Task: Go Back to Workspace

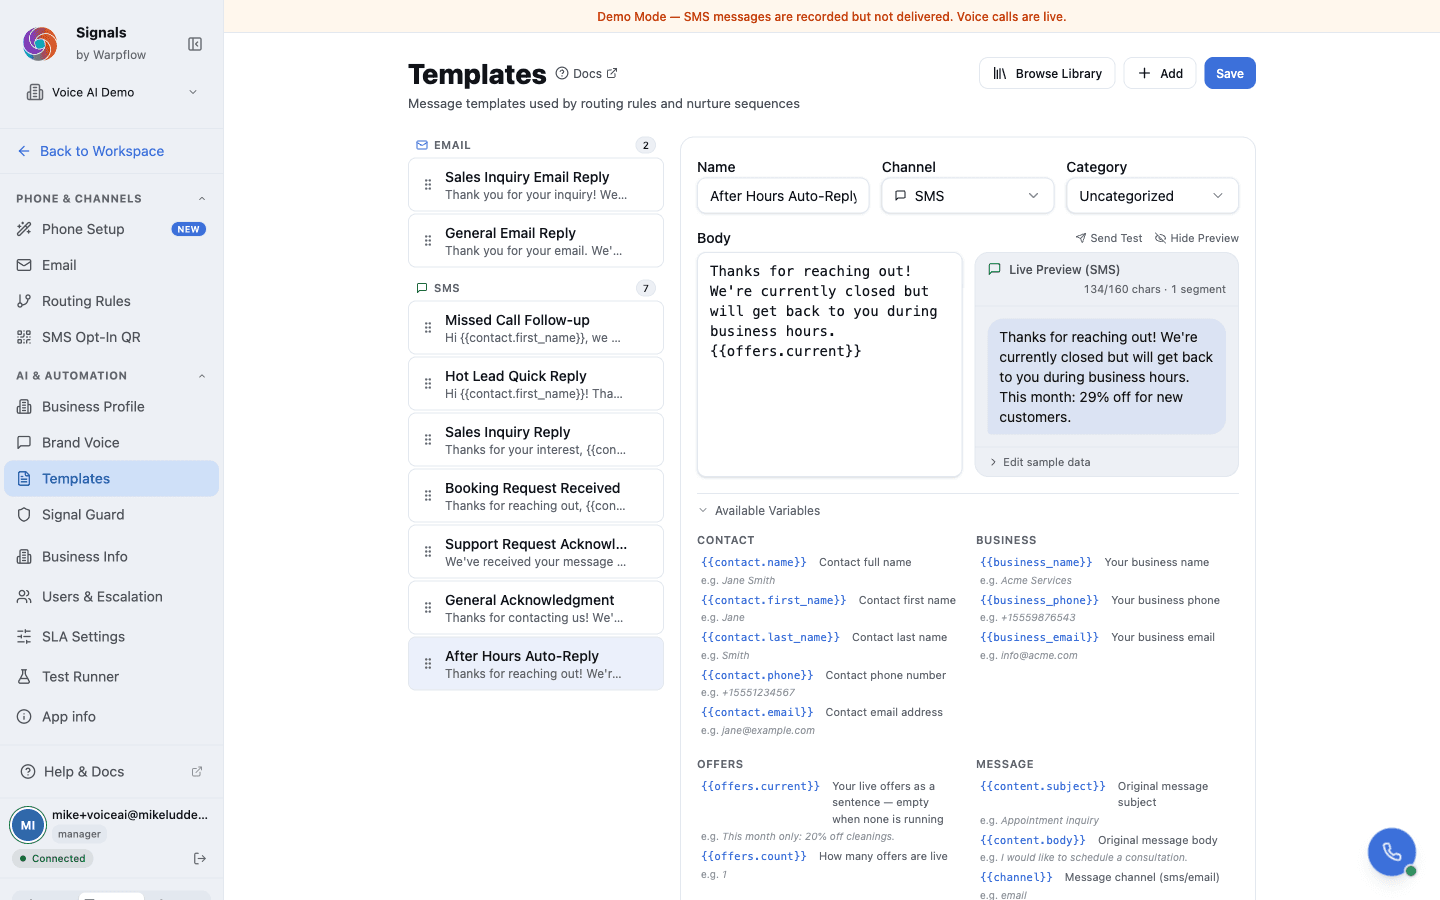Action: 91,151
